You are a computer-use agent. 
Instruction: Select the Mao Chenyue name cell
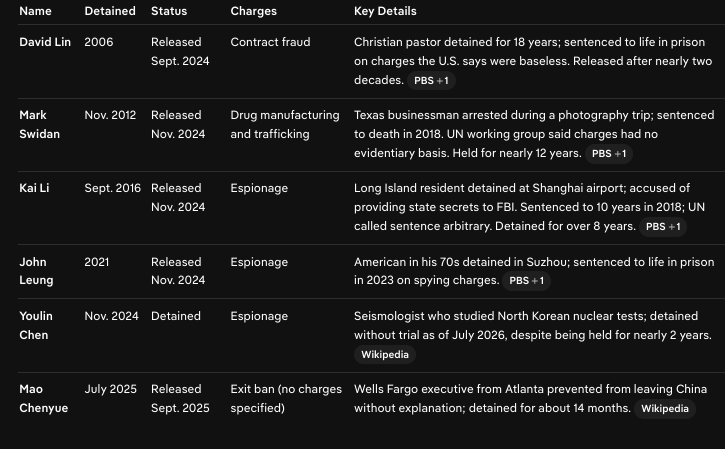tap(43, 399)
